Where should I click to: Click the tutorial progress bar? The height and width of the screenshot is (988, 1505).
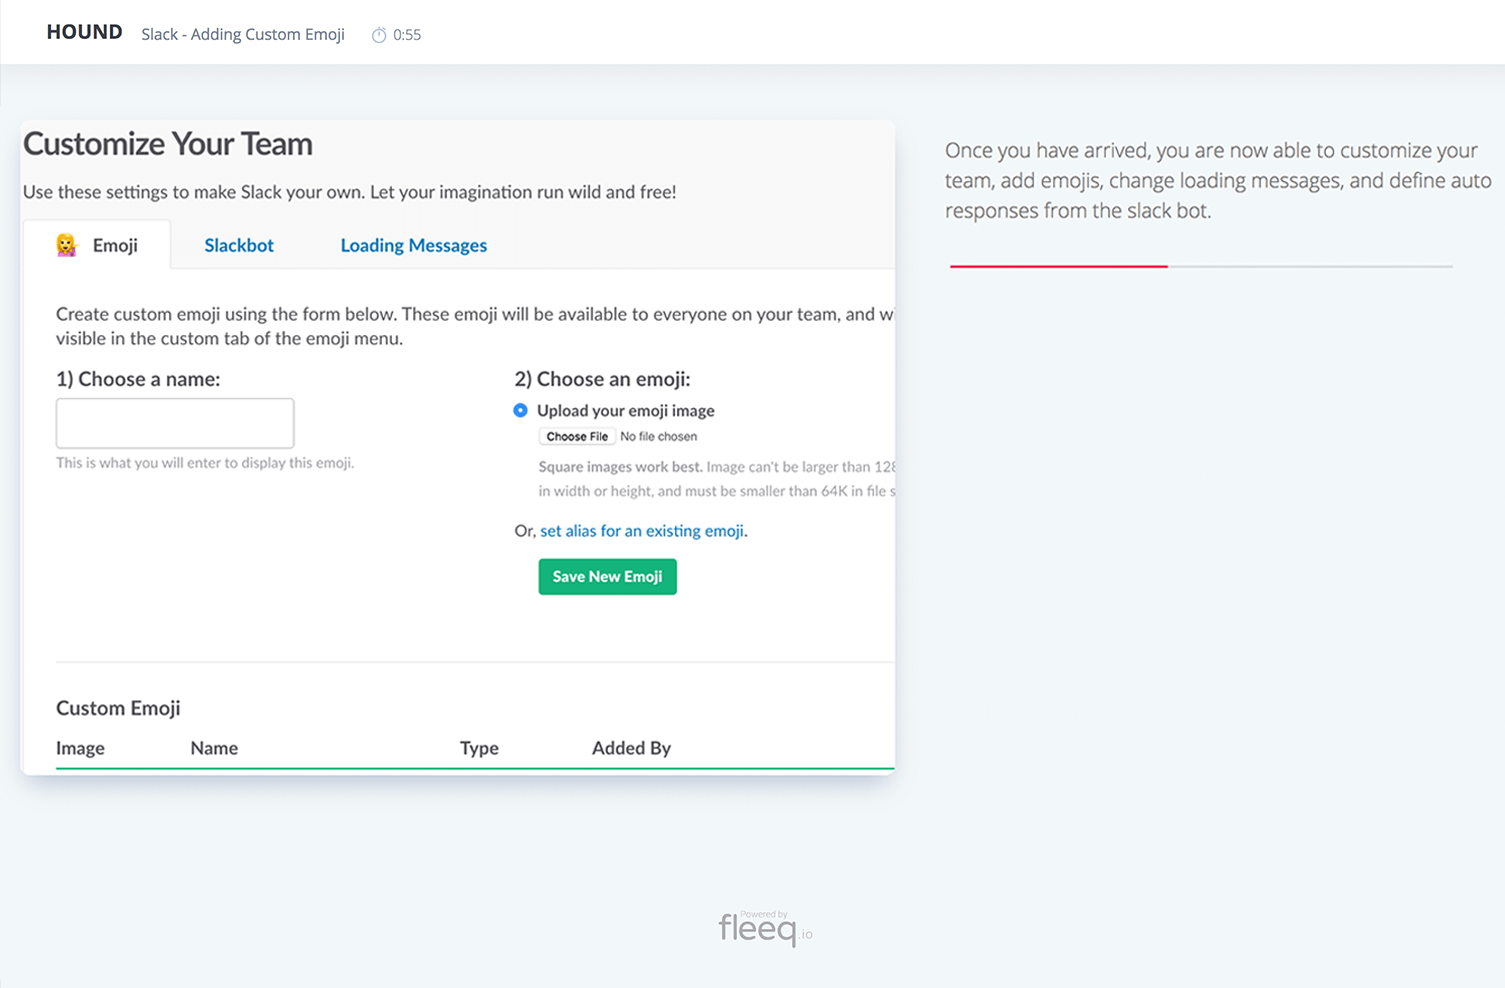[x=1201, y=266]
